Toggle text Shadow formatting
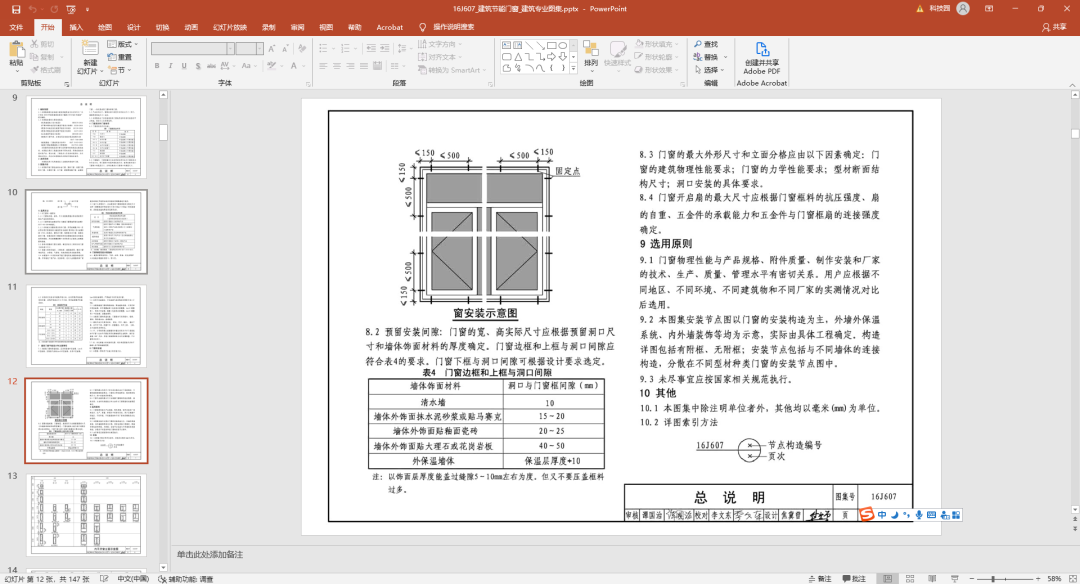The width and height of the screenshot is (1080, 584). pyautogui.click(x=198, y=66)
